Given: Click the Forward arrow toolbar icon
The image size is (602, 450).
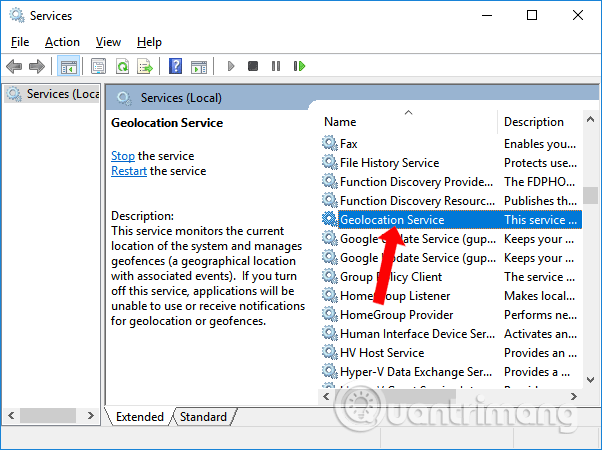Looking at the screenshot, I should pyautogui.click(x=37, y=66).
